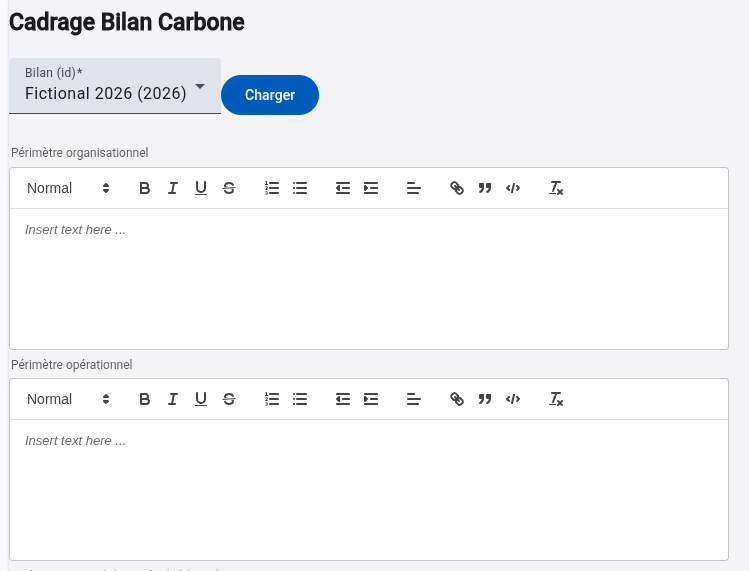
Task: Focus the Périmètre opérationnel text area
Action: point(368,489)
